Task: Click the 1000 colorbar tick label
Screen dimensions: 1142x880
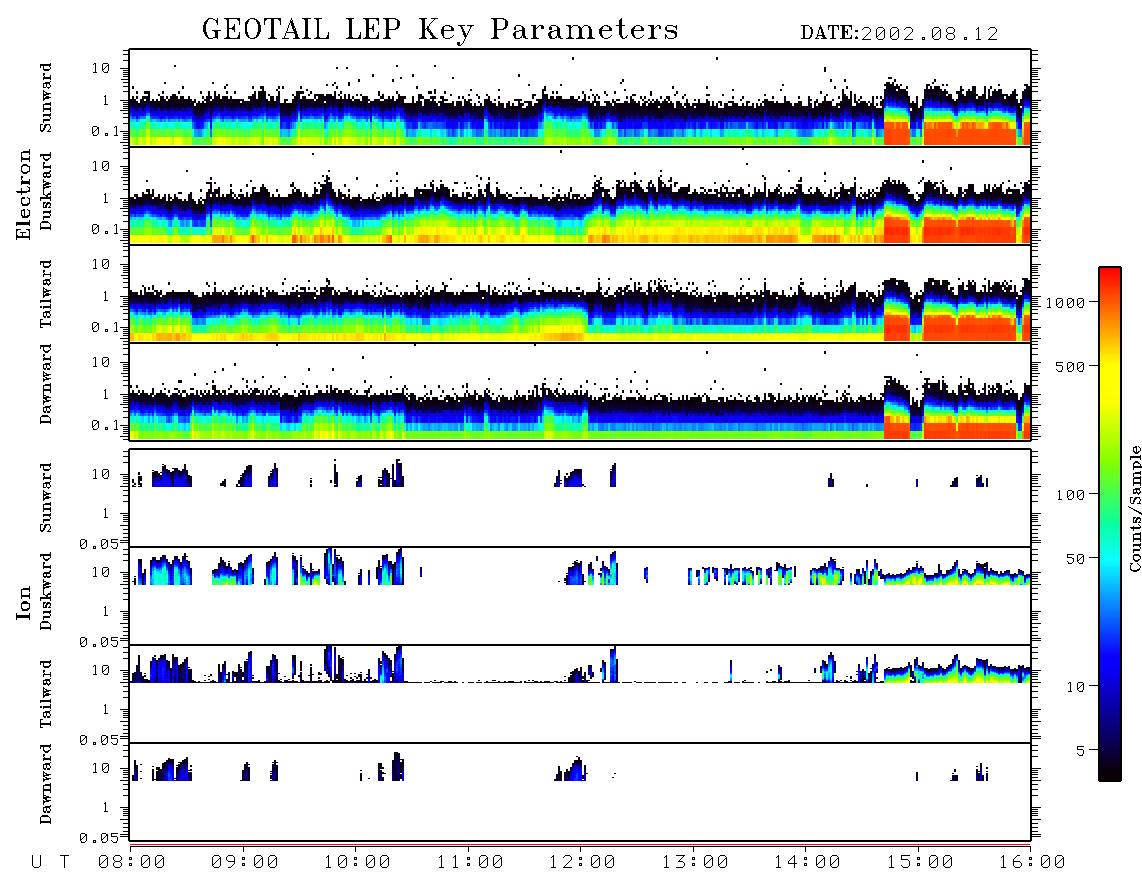Action: click(1066, 302)
